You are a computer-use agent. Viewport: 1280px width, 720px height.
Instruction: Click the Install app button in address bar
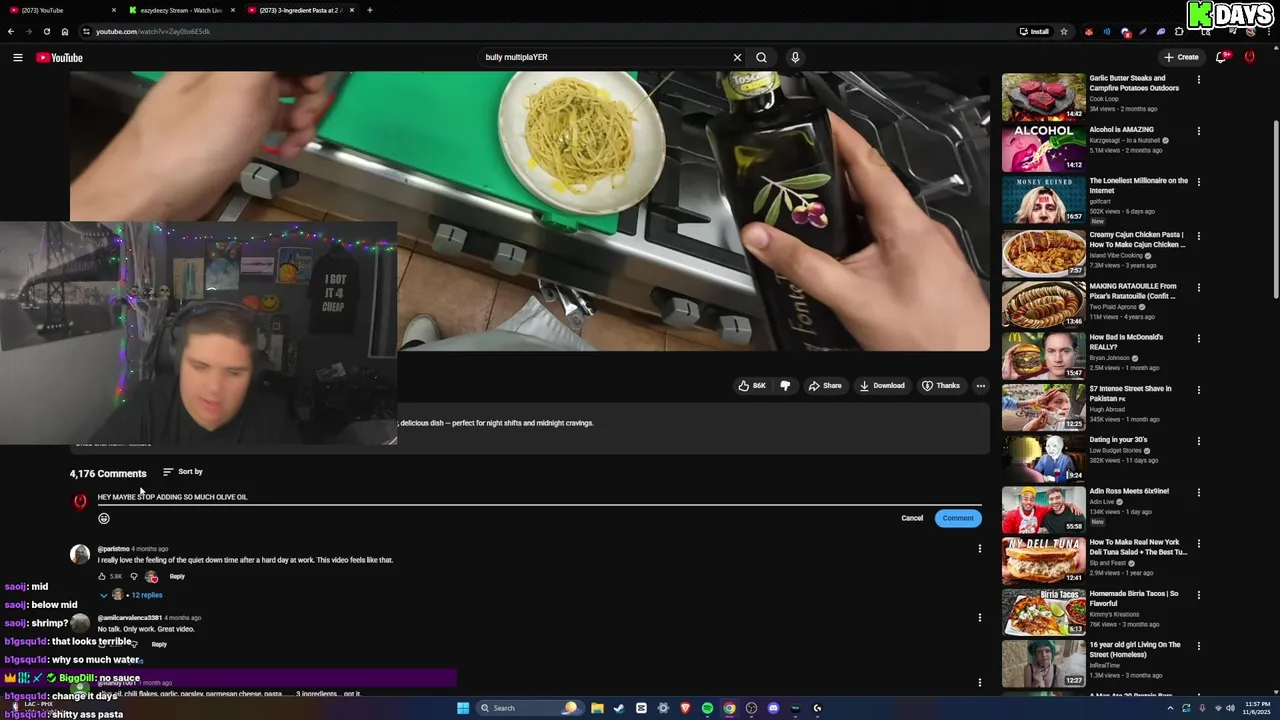(1034, 31)
